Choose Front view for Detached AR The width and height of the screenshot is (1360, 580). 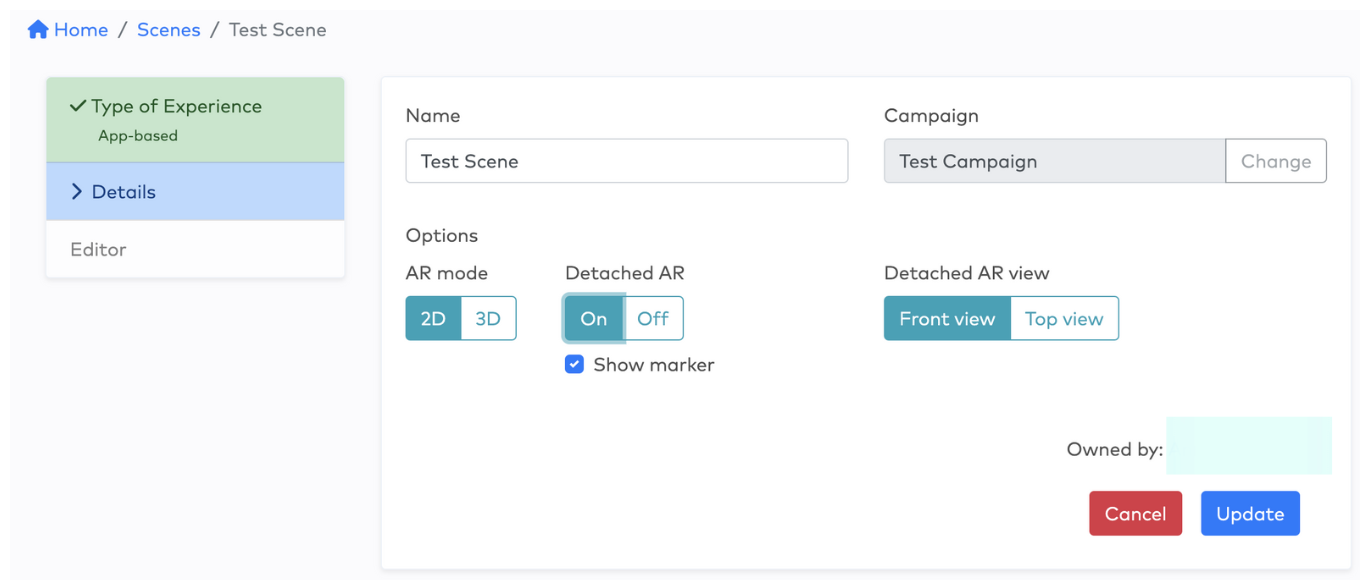947,319
